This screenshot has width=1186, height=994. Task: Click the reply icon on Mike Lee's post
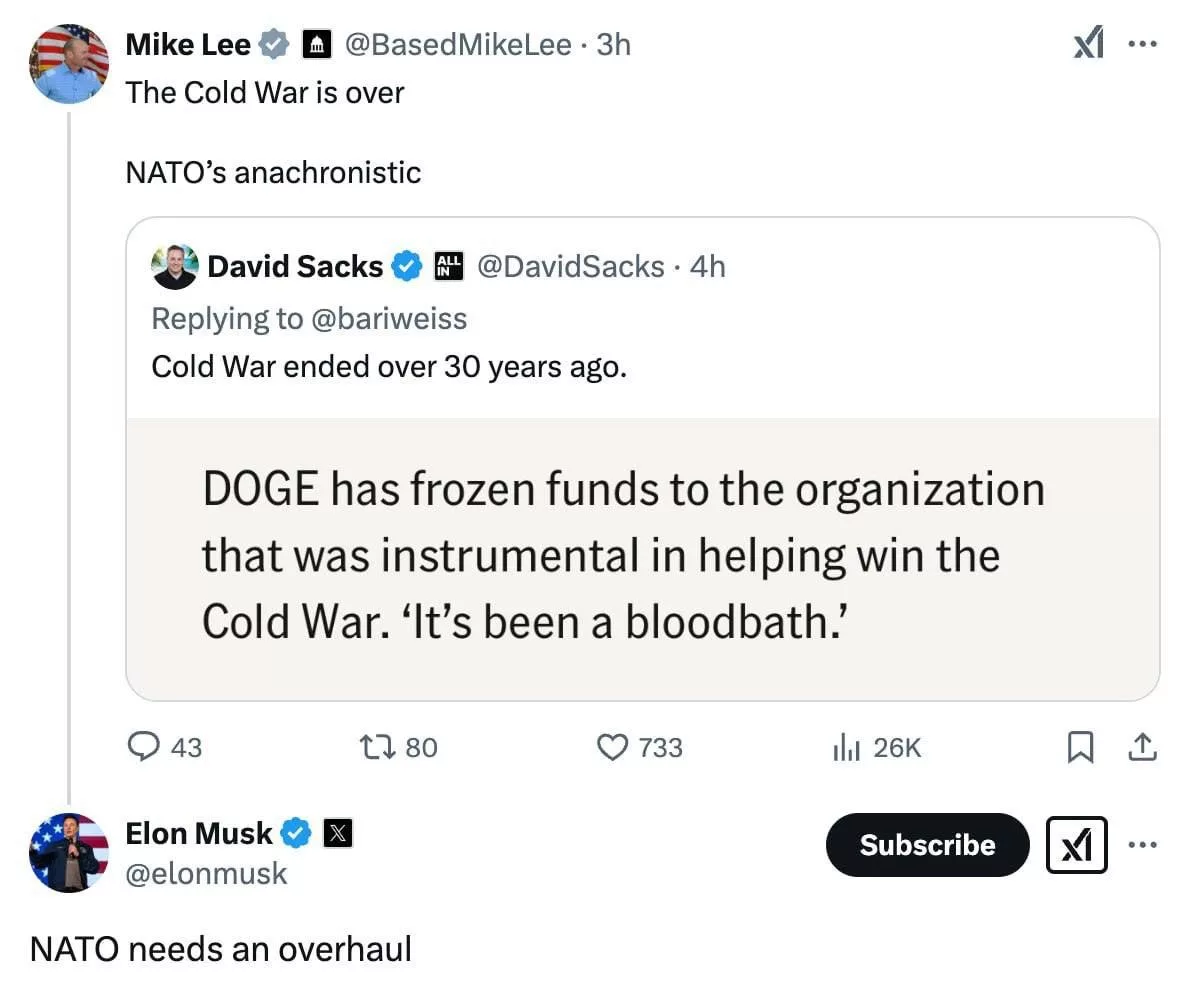tap(146, 747)
